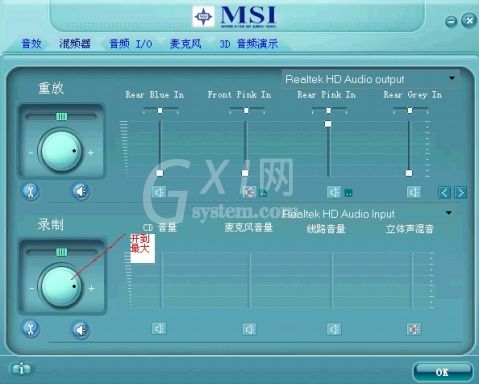
Task: Toggle mute for CD 音量
Action: 159,329
